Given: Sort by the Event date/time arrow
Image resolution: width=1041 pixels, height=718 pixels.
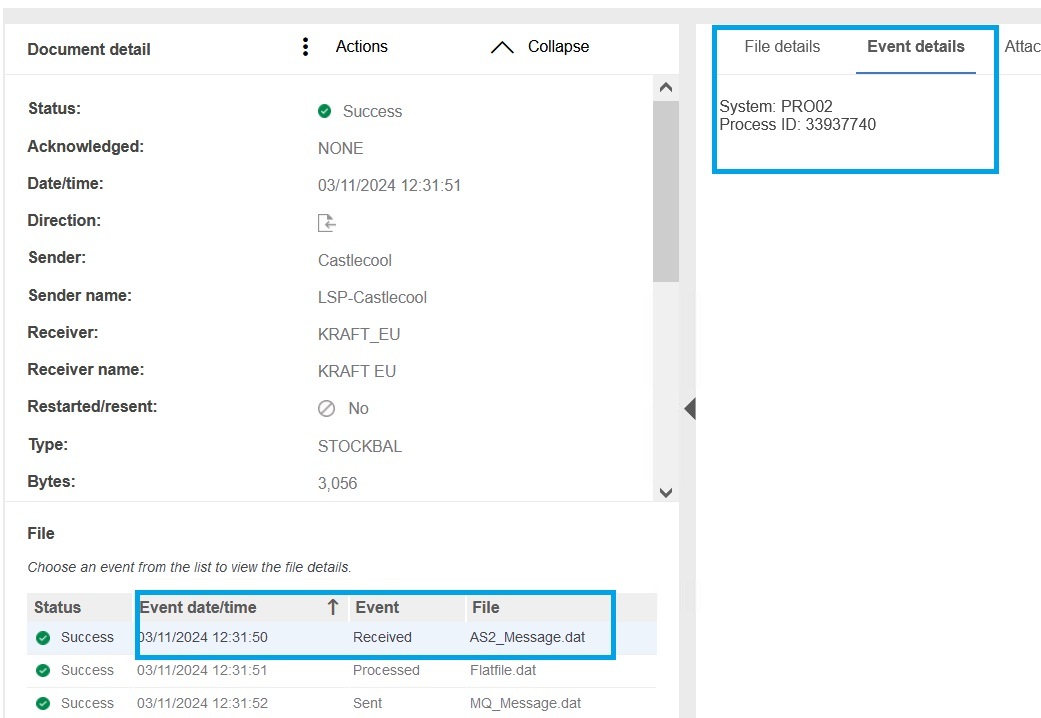Looking at the screenshot, I should tap(333, 607).
